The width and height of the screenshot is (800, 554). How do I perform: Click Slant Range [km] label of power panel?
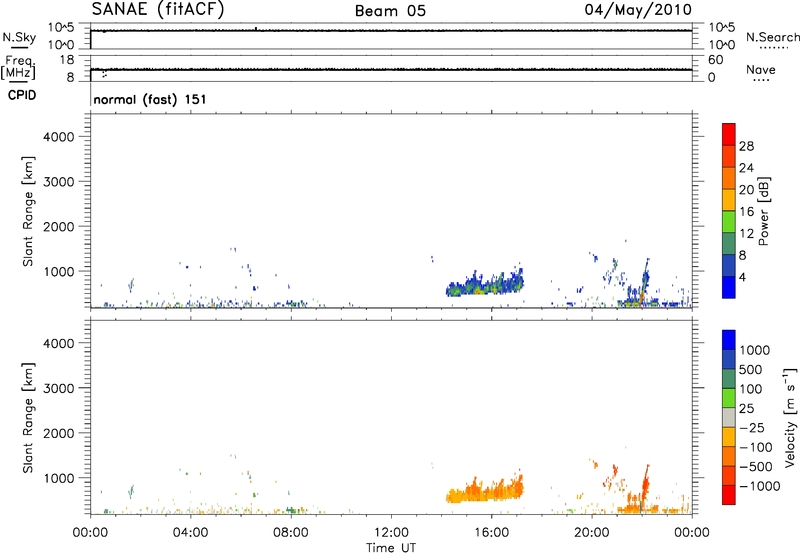[x=29, y=211]
